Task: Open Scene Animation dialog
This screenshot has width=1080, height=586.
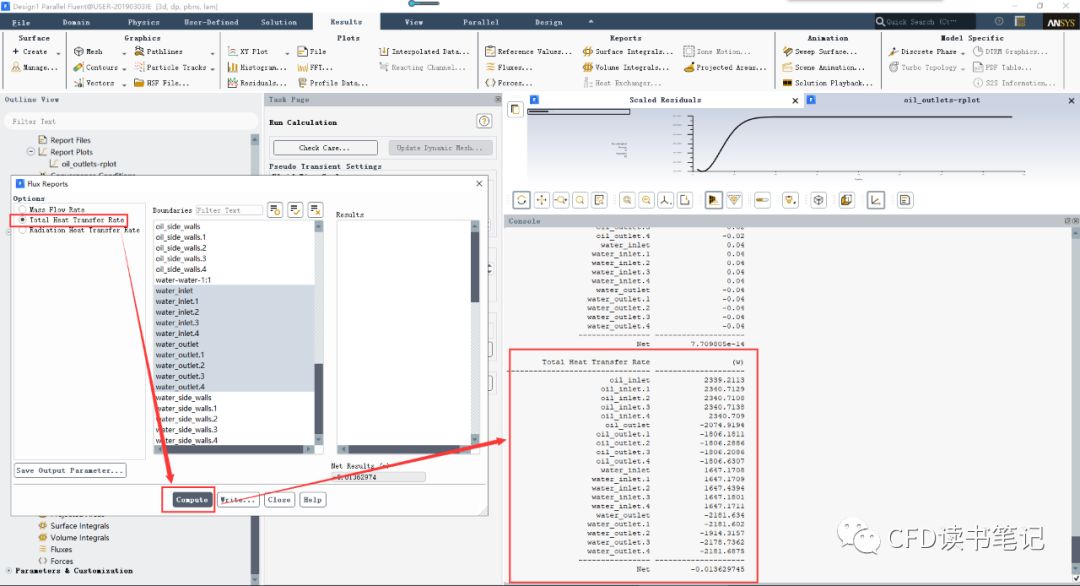Action: 824,67
